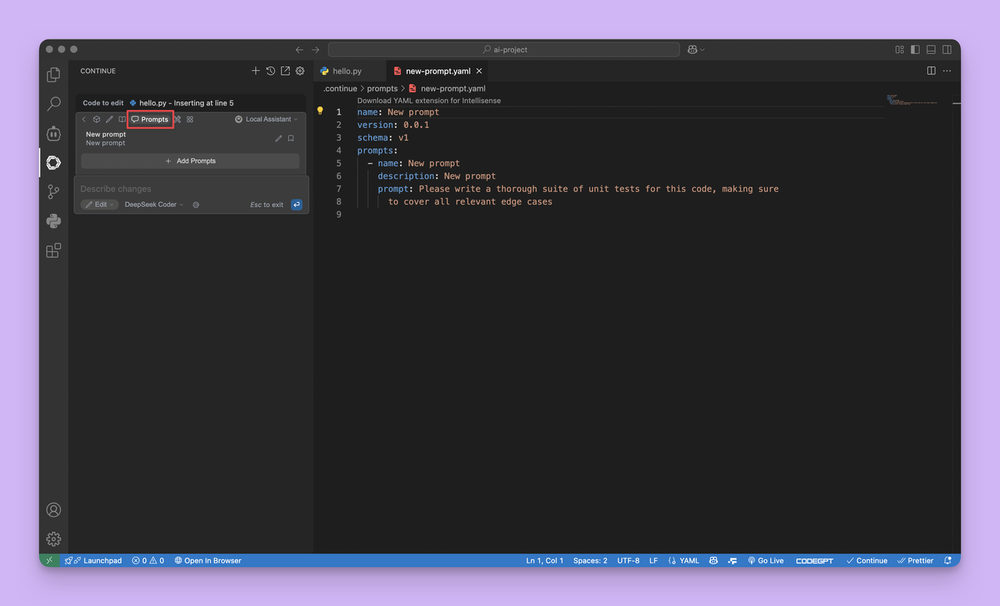Expand the DeepSeek Coder model selector
1000x606 pixels.
click(154, 204)
